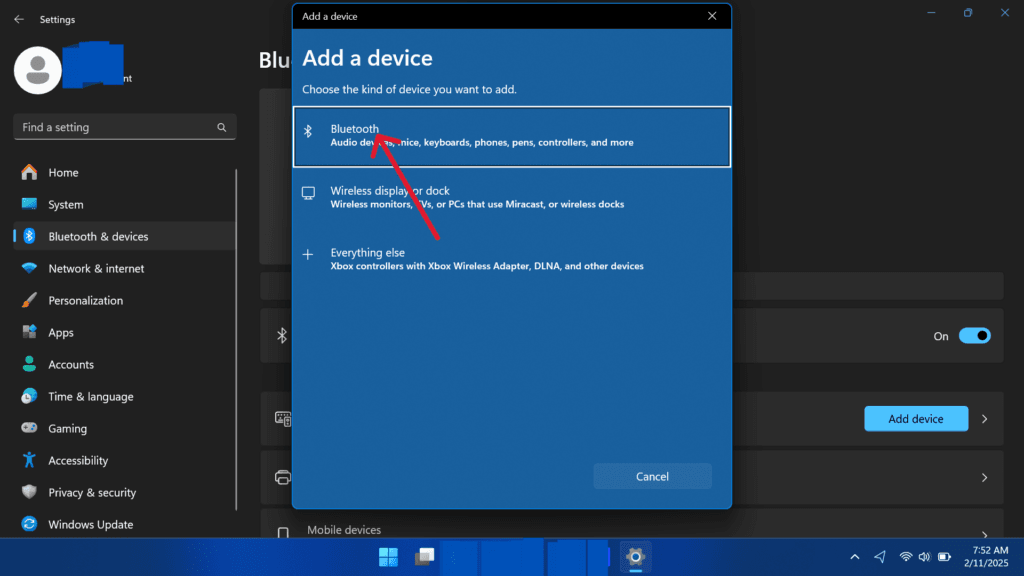Open Privacy & security settings
This screenshot has width=1024, height=576.
point(125,492)
